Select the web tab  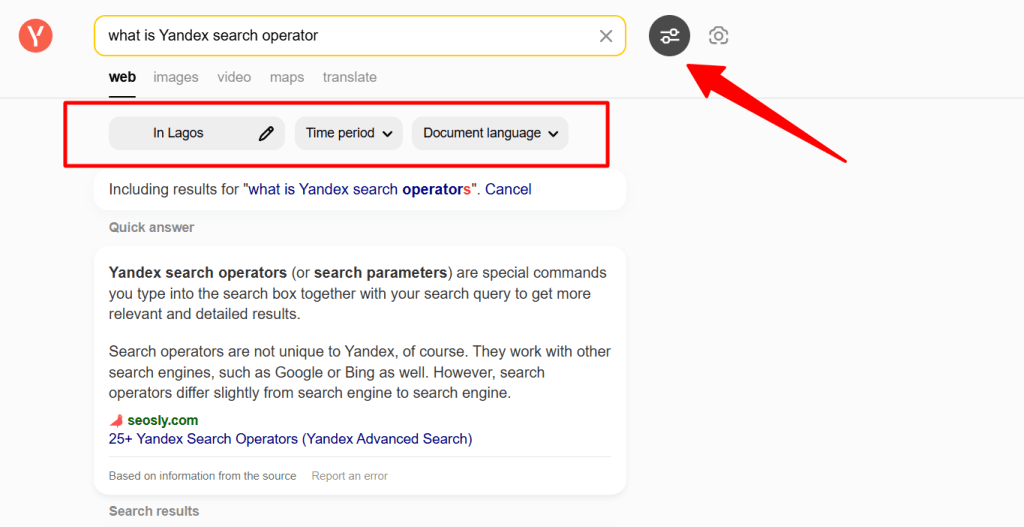tap(122, 77)
